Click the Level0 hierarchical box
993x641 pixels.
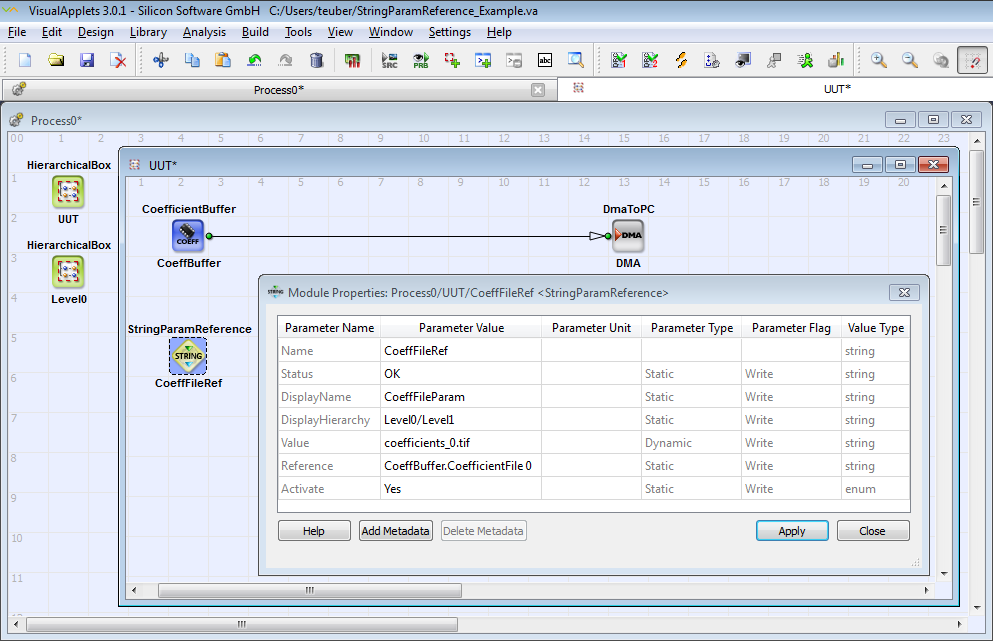pyautogui.click(x=68, y=271)
